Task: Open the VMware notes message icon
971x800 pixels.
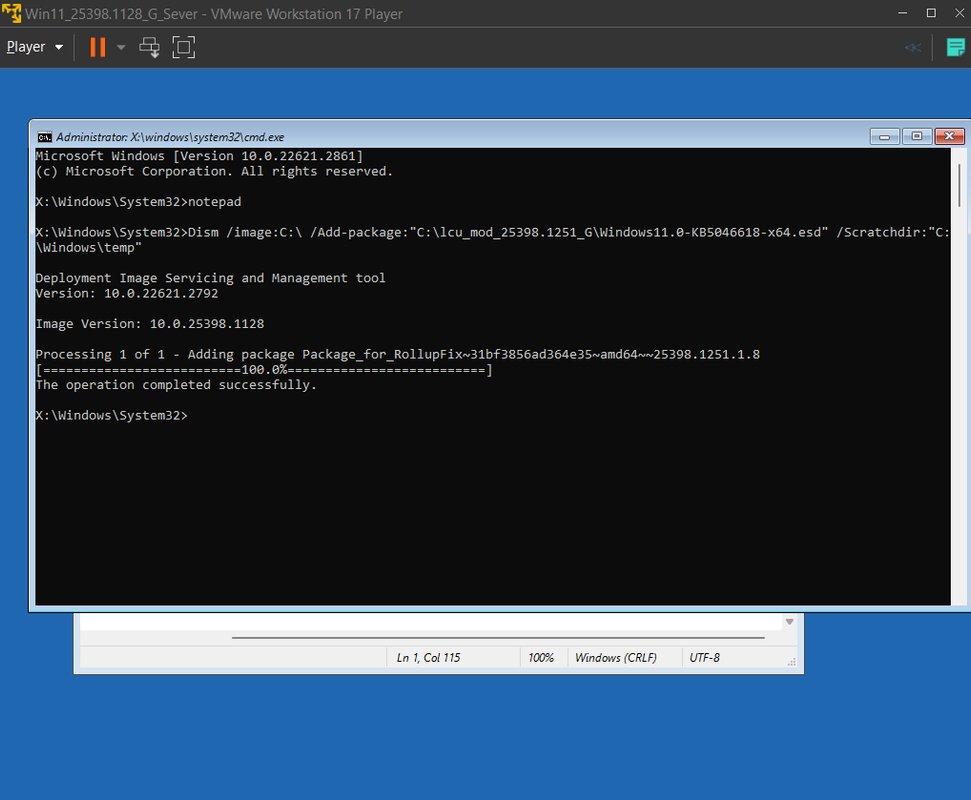Action: [x=956, y=47]
